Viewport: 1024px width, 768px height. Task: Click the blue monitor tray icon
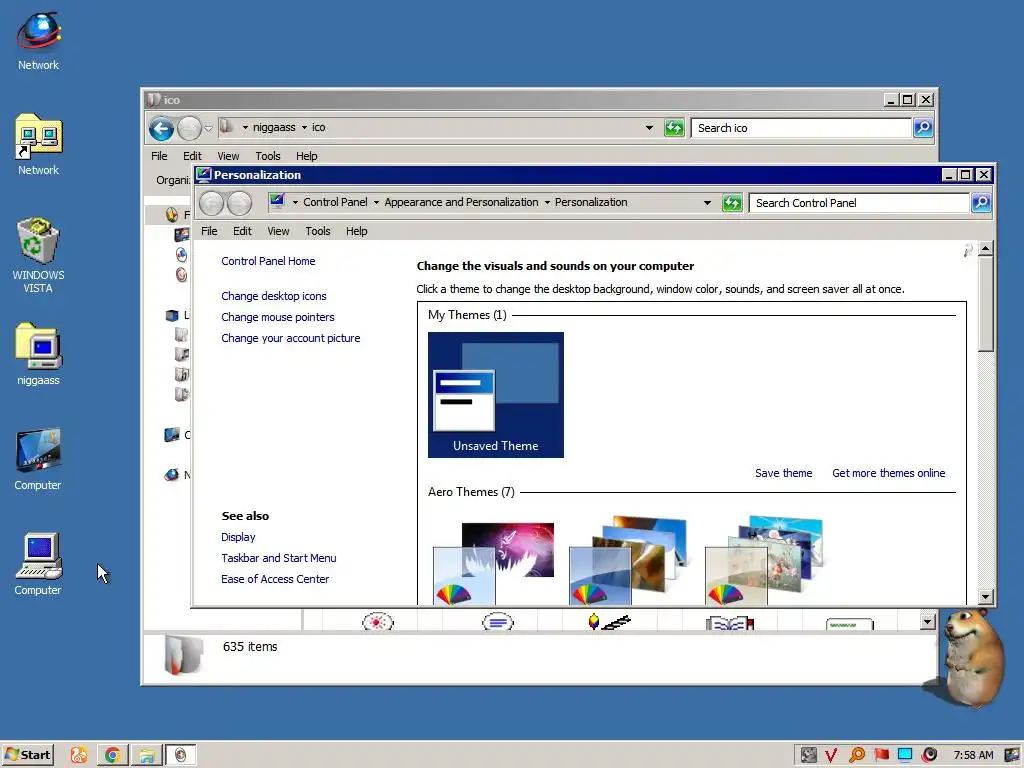pos(905,755)
